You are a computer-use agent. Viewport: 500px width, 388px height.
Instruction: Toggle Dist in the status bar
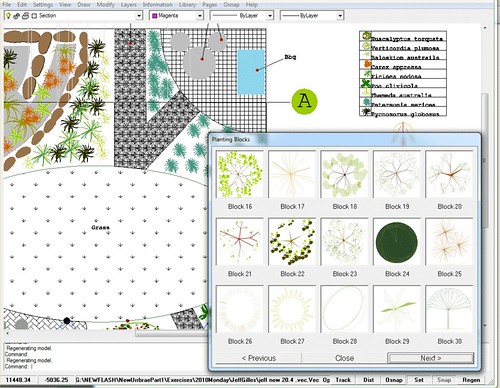[x=368, y=380]
